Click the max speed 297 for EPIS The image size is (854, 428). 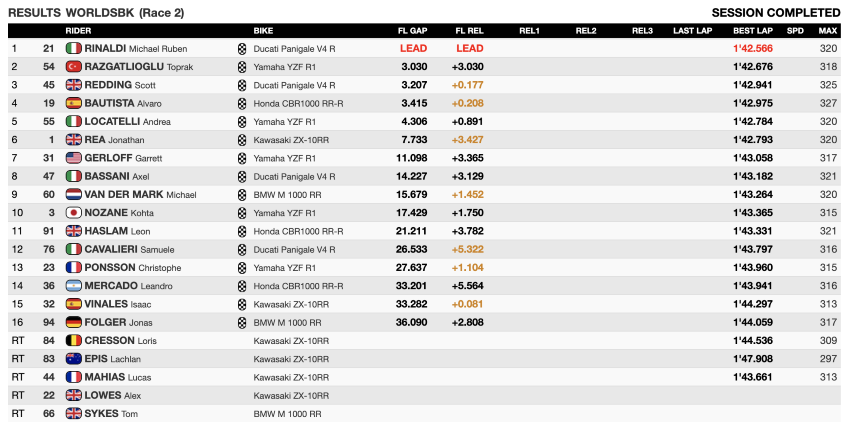click(x=828, y=358)
